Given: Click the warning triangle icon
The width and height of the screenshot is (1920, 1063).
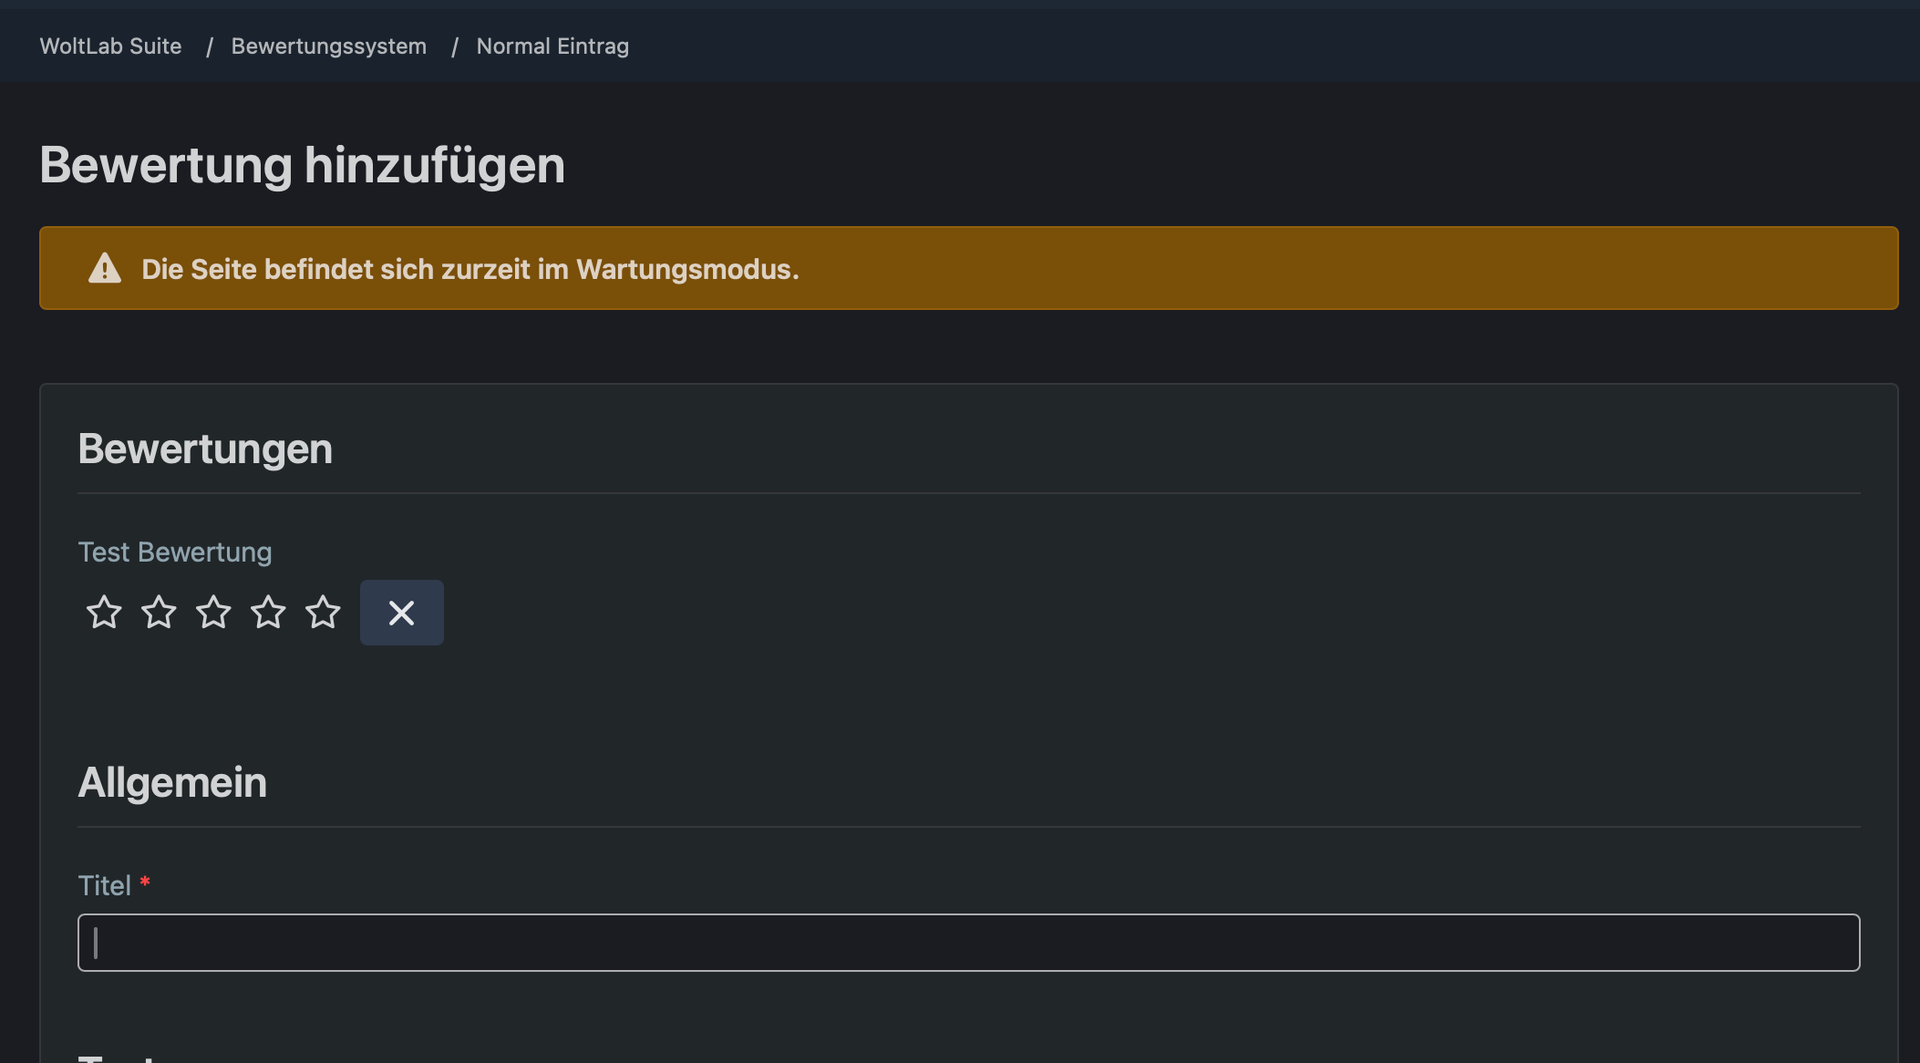Looking at the screenshot, I should coord(105,268).
